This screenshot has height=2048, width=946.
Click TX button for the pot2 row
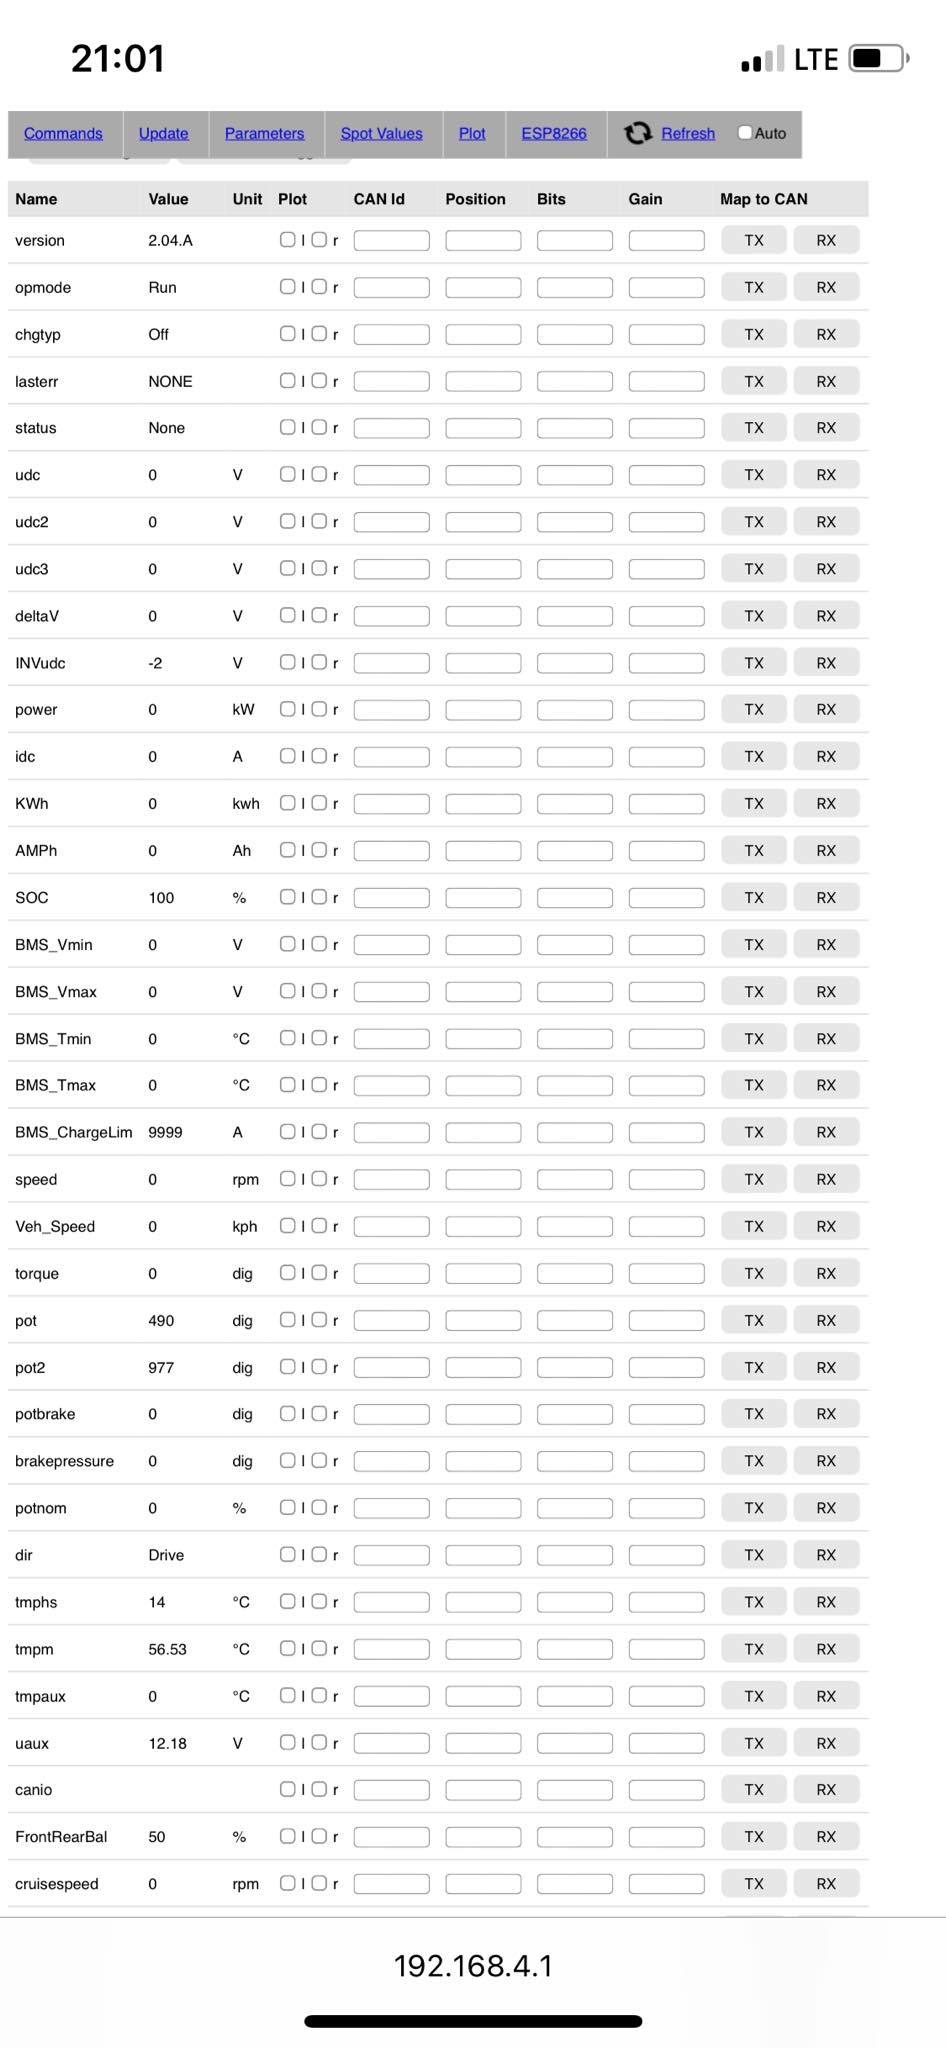754,1367
